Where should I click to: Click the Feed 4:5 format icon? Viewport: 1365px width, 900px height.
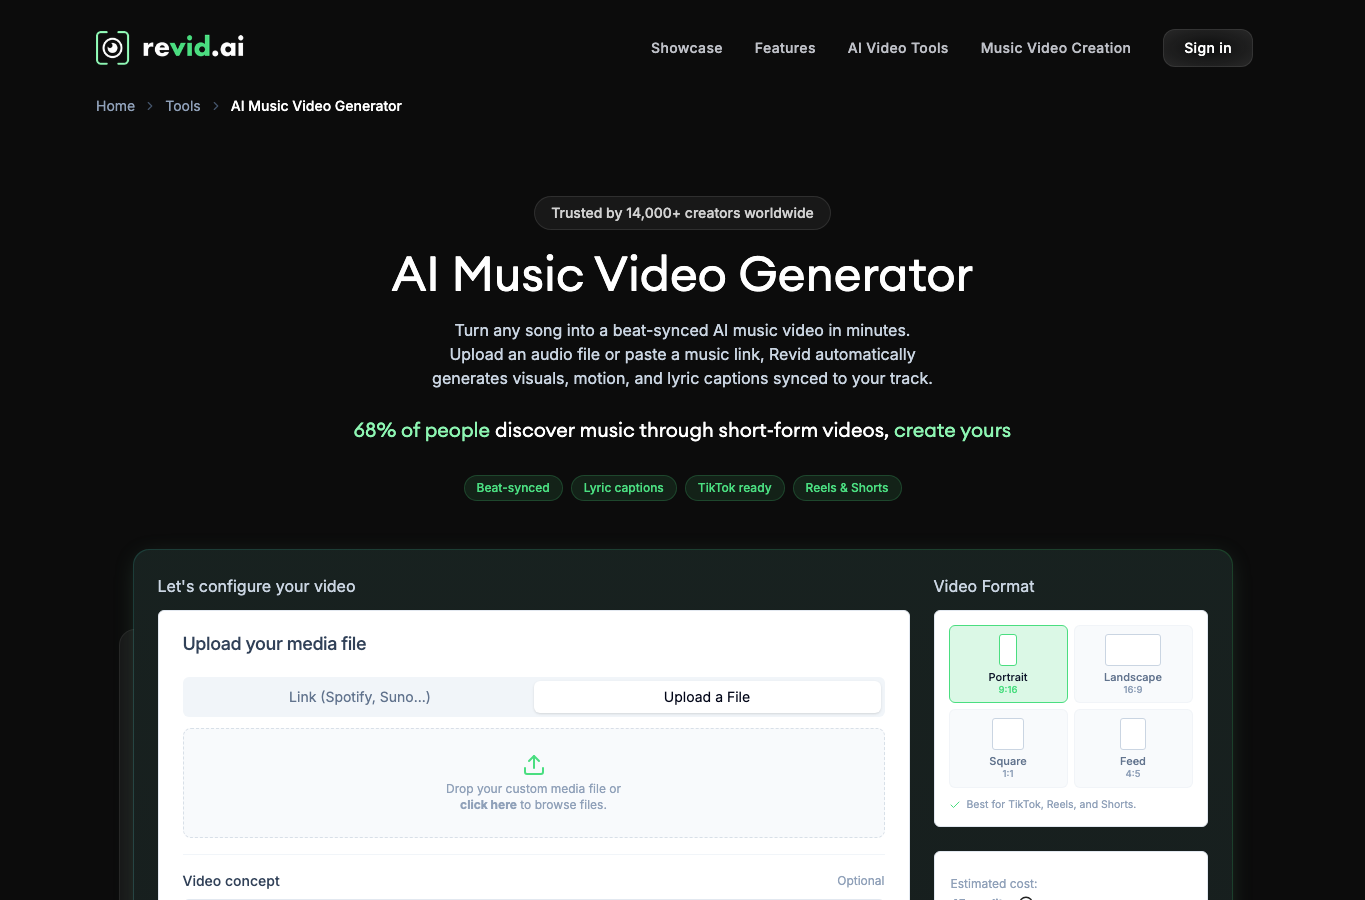1133,734
